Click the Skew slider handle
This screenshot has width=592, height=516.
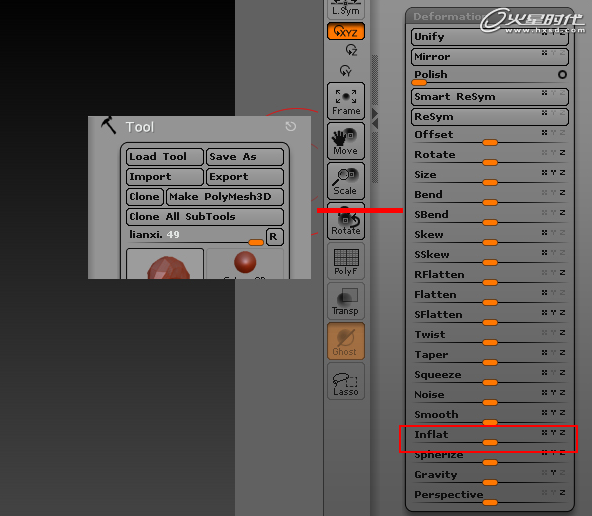coord(490,243)
